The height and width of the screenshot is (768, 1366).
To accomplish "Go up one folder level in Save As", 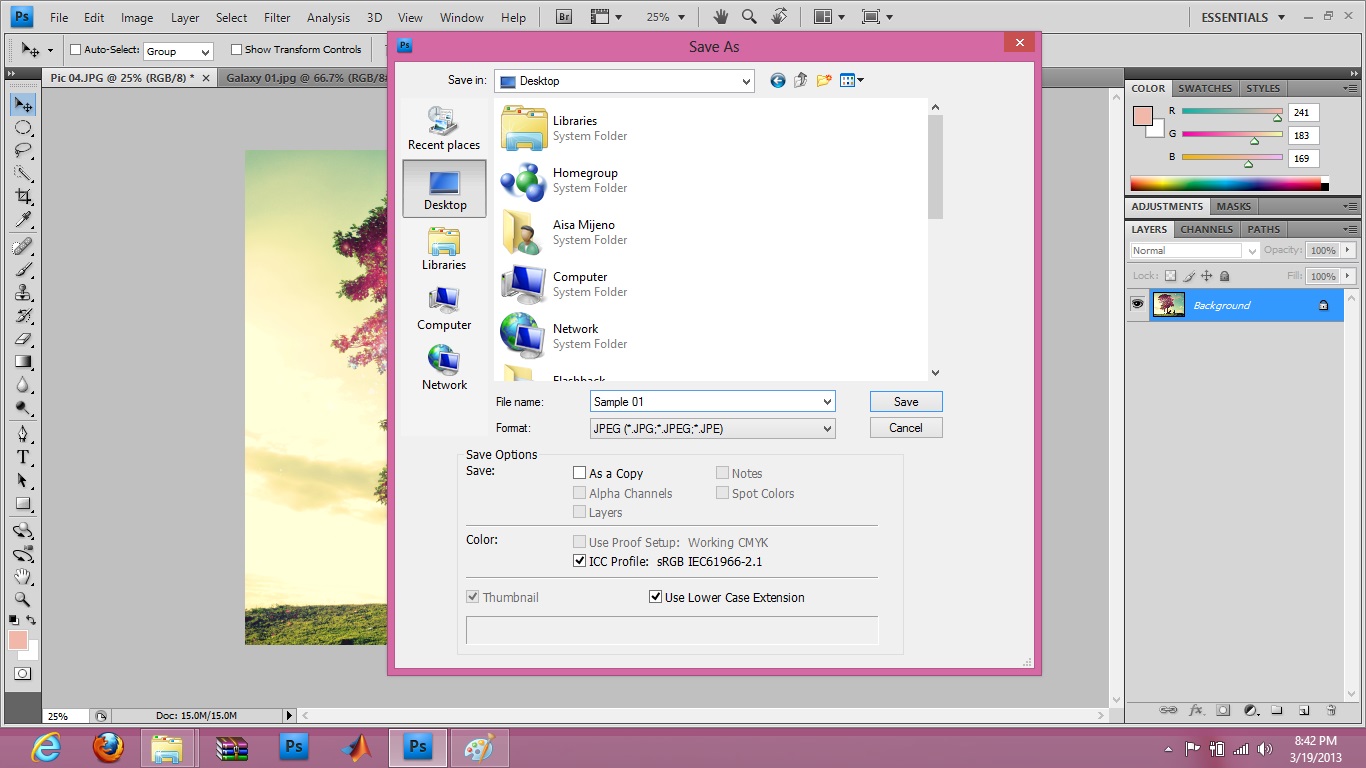I will 800,81.
